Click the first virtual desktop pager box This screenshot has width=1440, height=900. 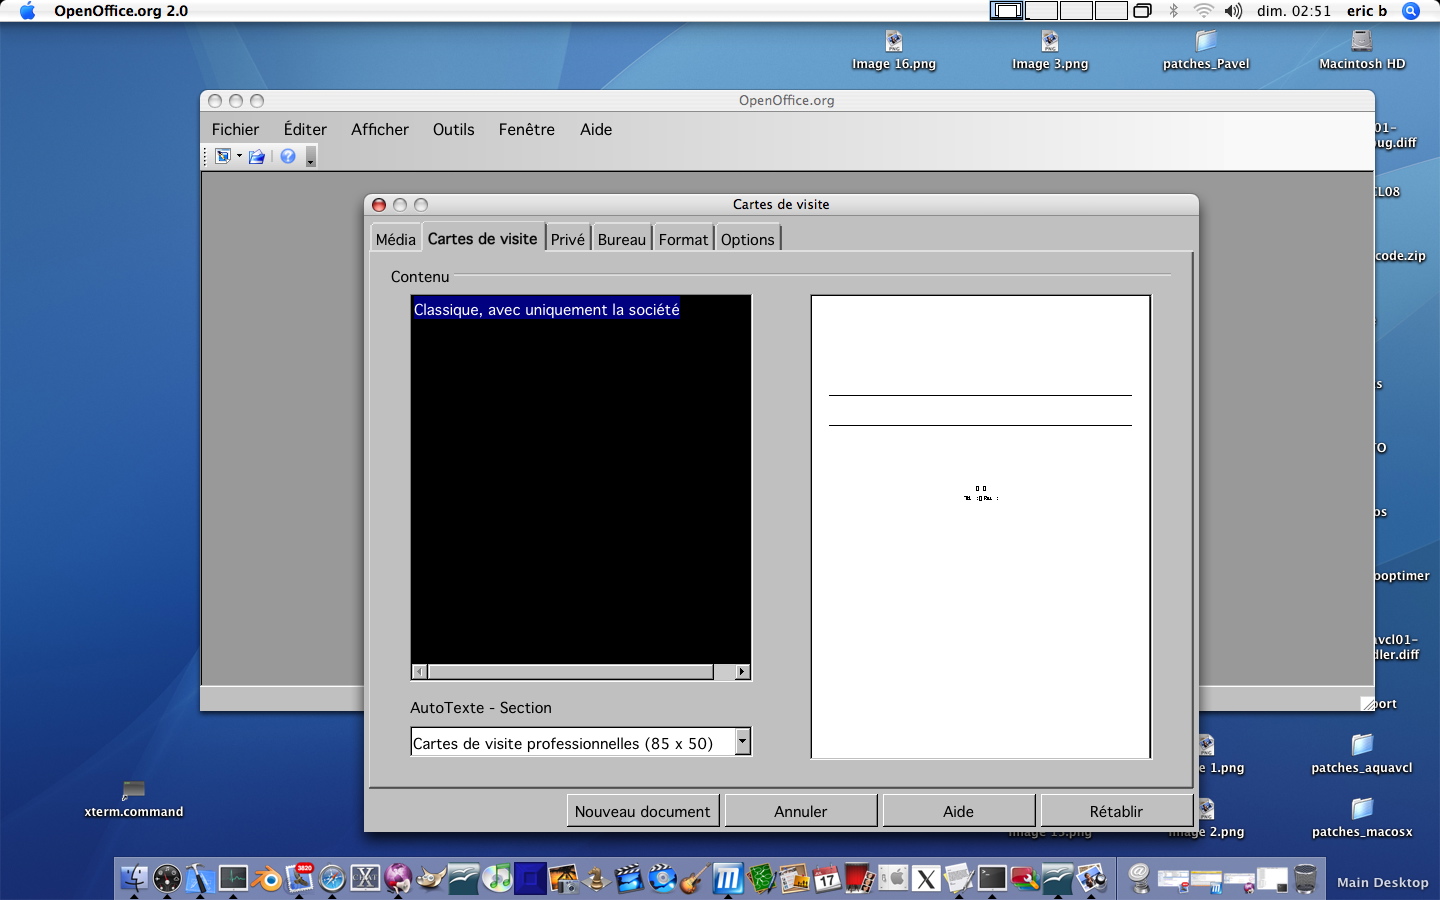pos(1007,11)
